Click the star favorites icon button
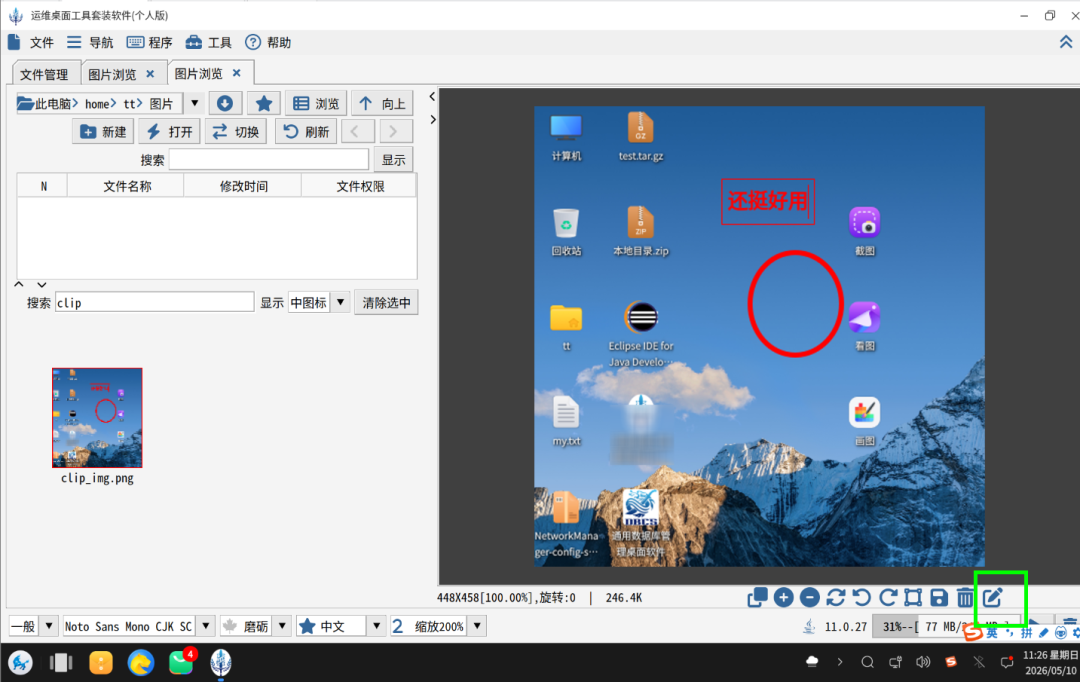 pyautogui.click(x=263, y=103)
